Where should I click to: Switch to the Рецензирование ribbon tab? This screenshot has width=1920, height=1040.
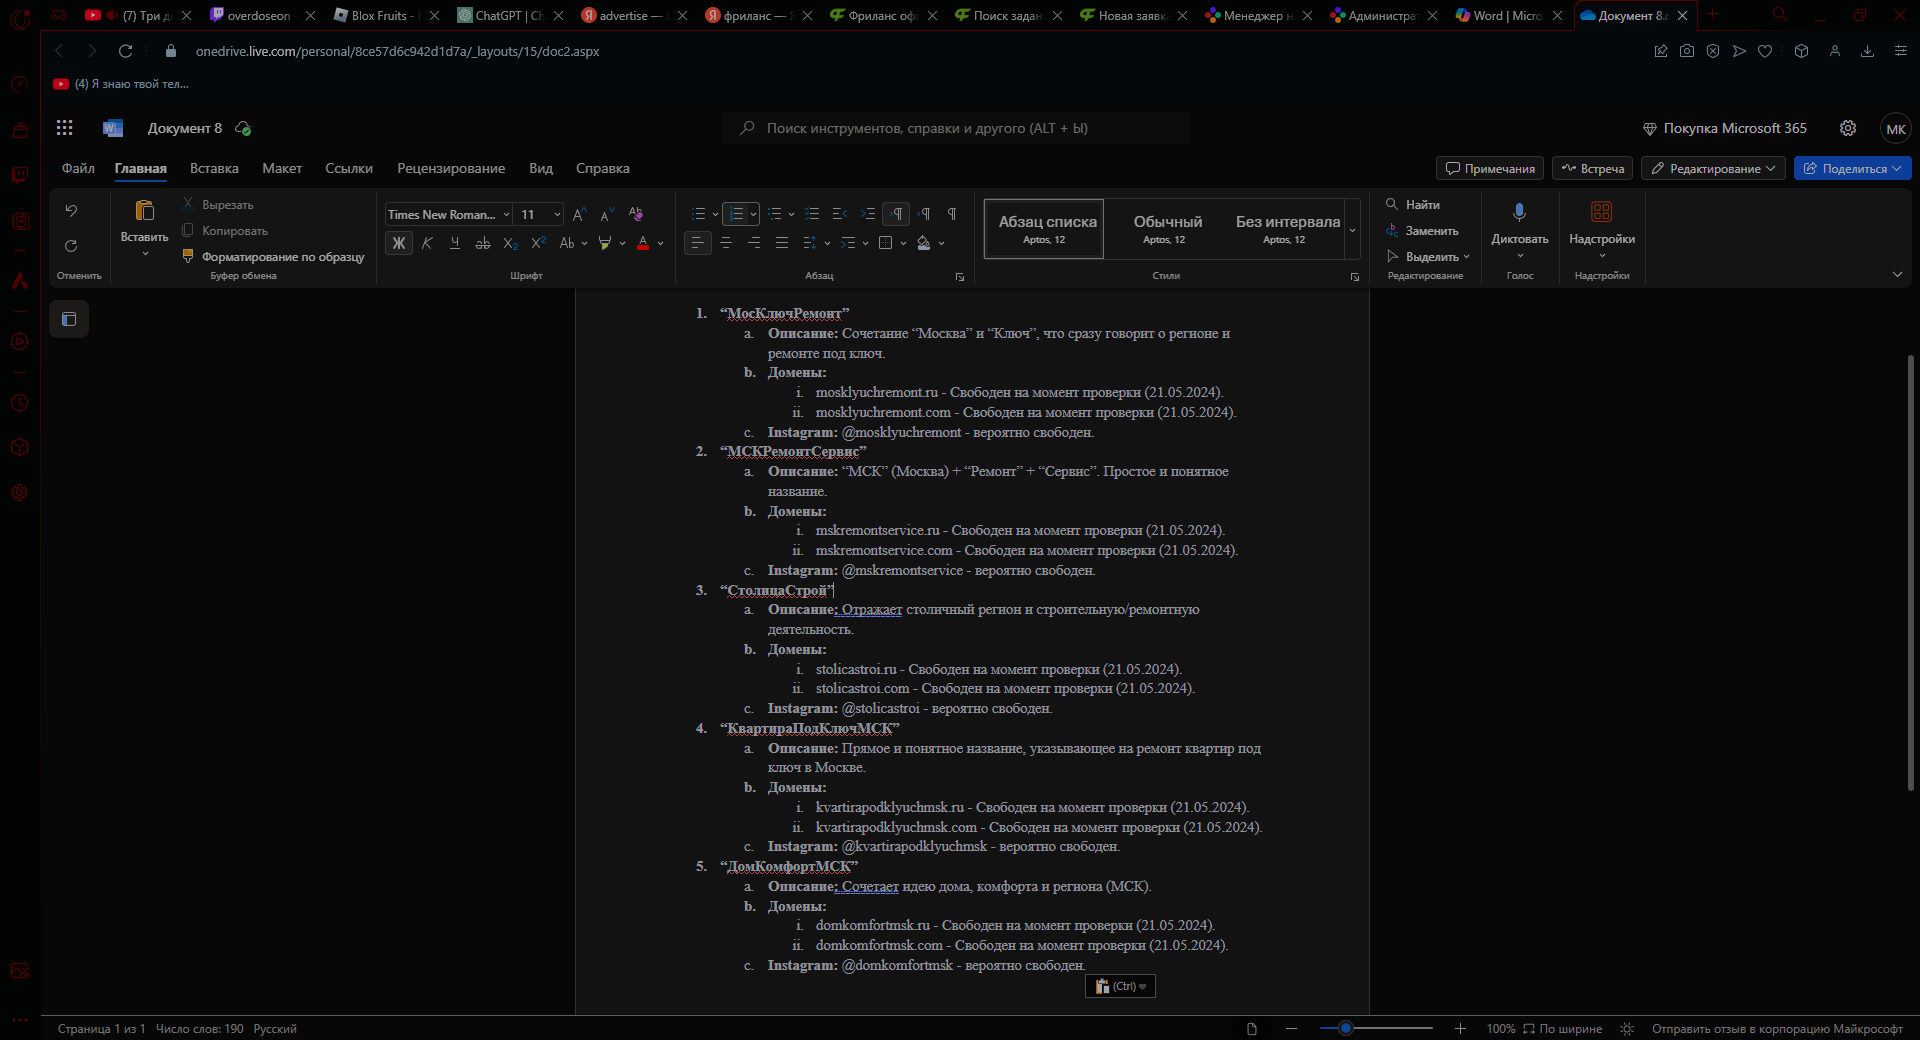tap(451, 168)
